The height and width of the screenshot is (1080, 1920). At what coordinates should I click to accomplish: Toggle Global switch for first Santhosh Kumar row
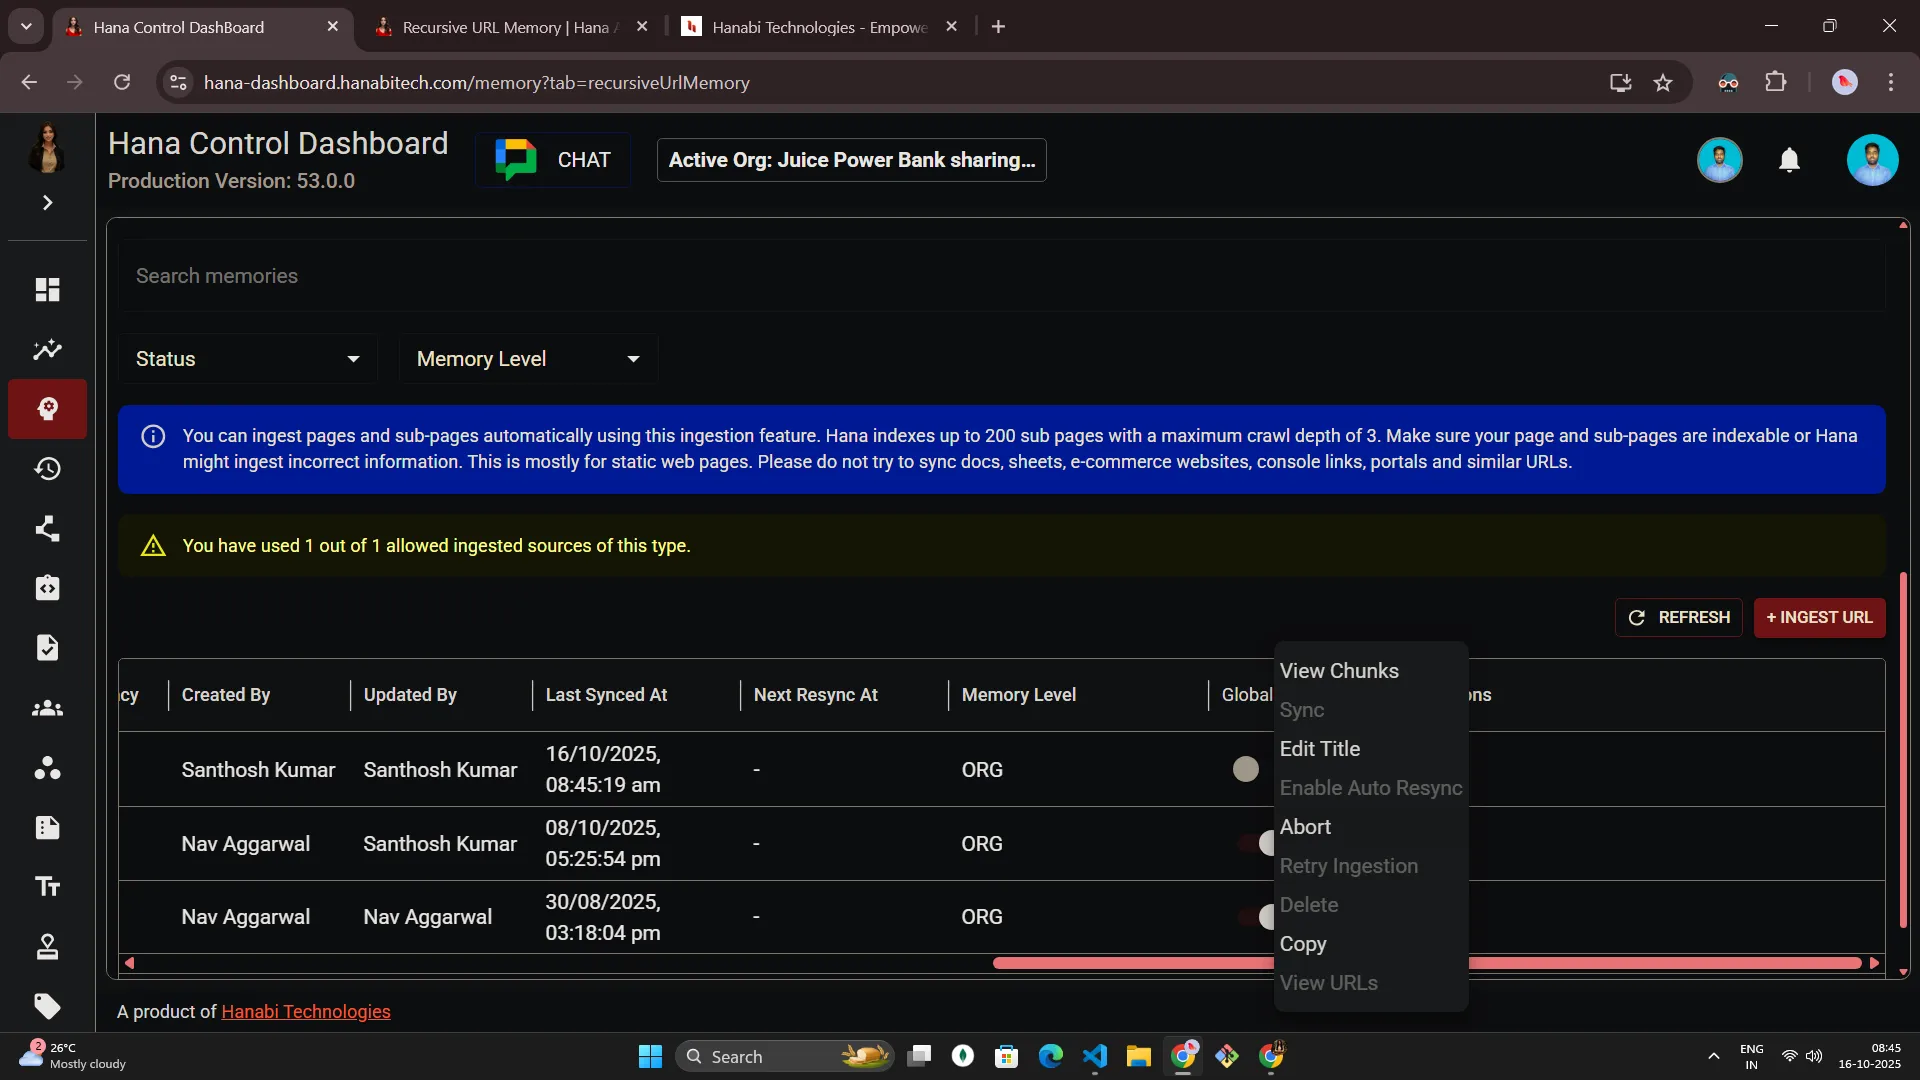(x=1246, y=769)
